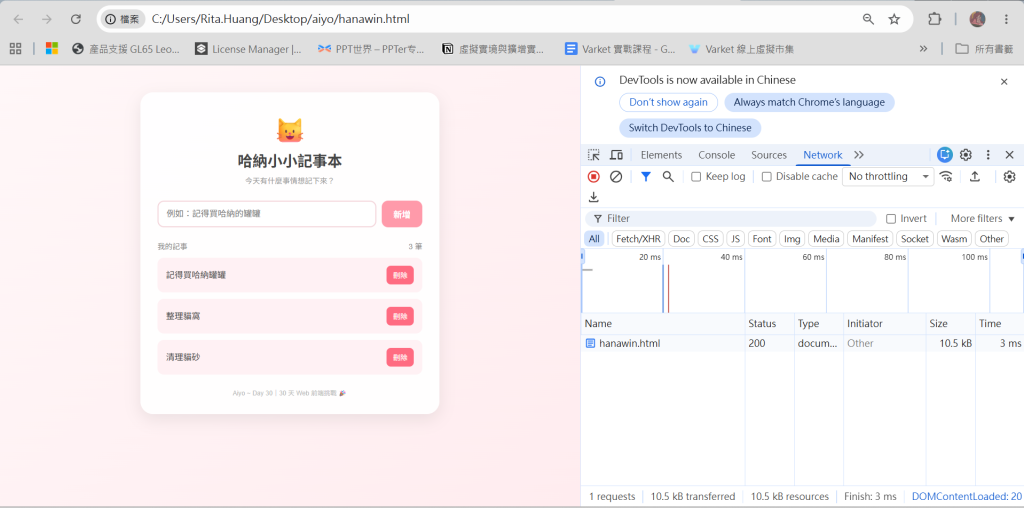Enable the Keep log checkbox
This screenshot has width=1024, height=508.
(x=696, y=176)
